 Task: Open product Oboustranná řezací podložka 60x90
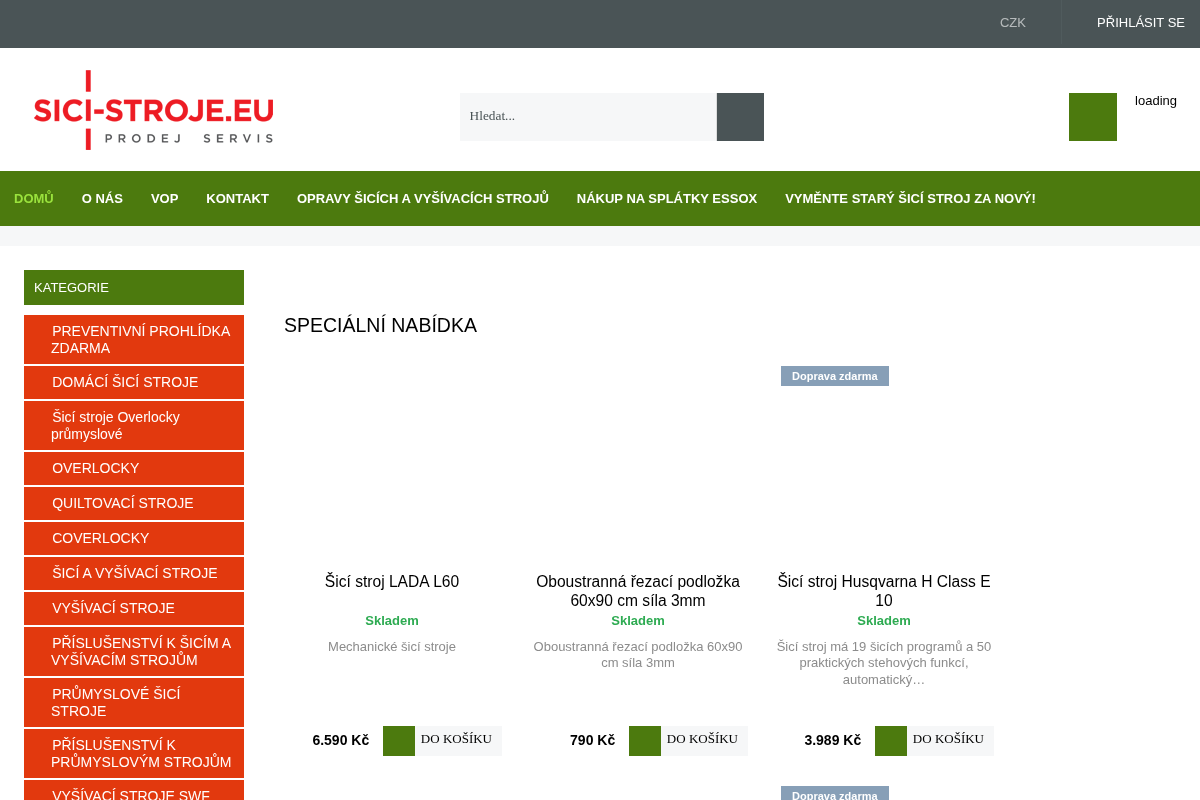638,591
